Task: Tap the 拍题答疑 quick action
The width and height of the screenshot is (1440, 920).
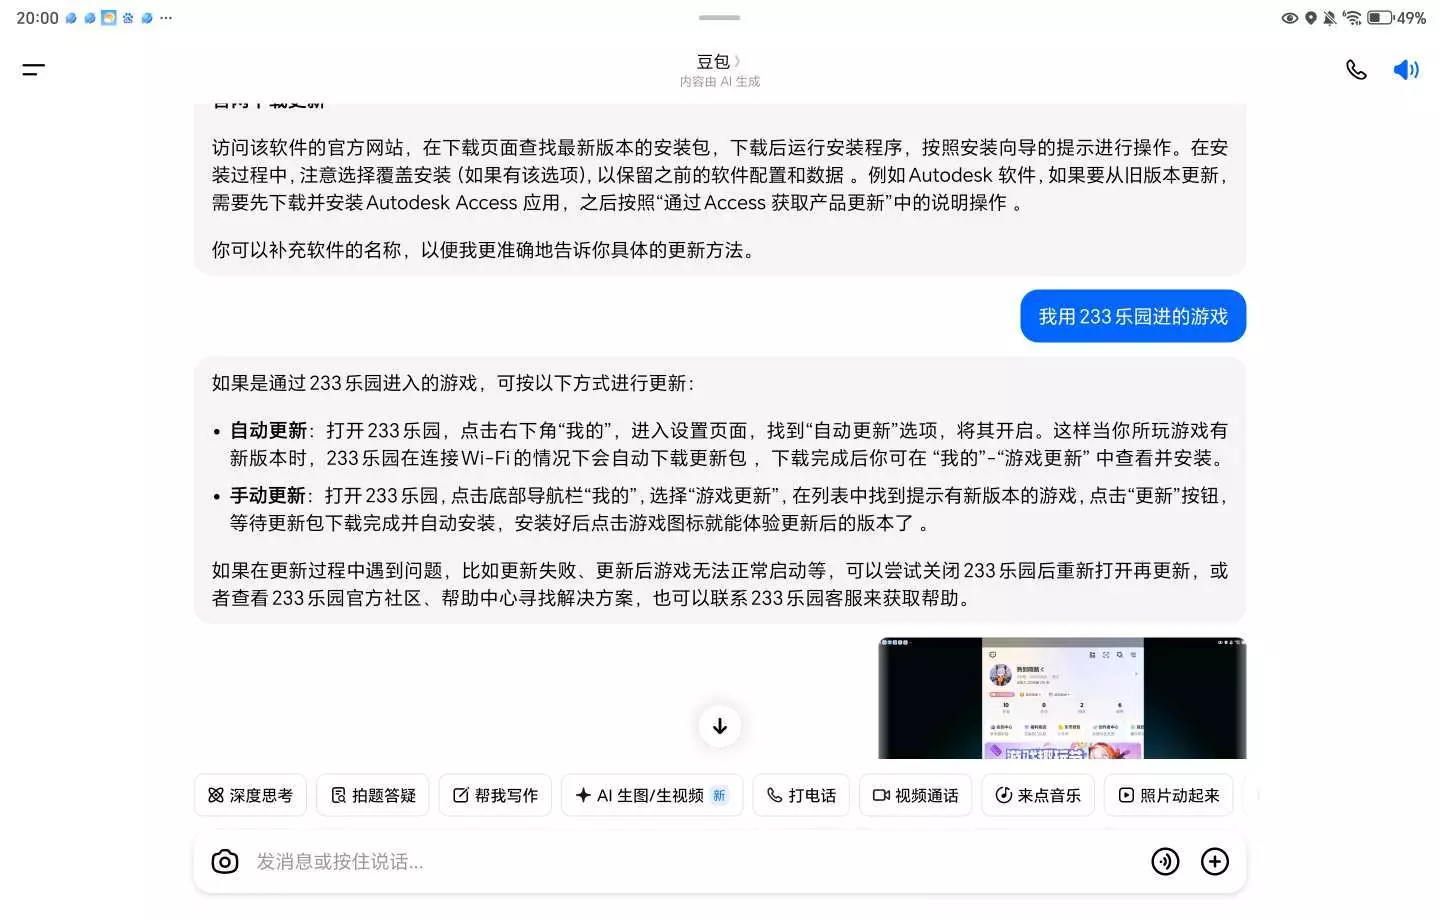Action: click(x=373, y=796)
